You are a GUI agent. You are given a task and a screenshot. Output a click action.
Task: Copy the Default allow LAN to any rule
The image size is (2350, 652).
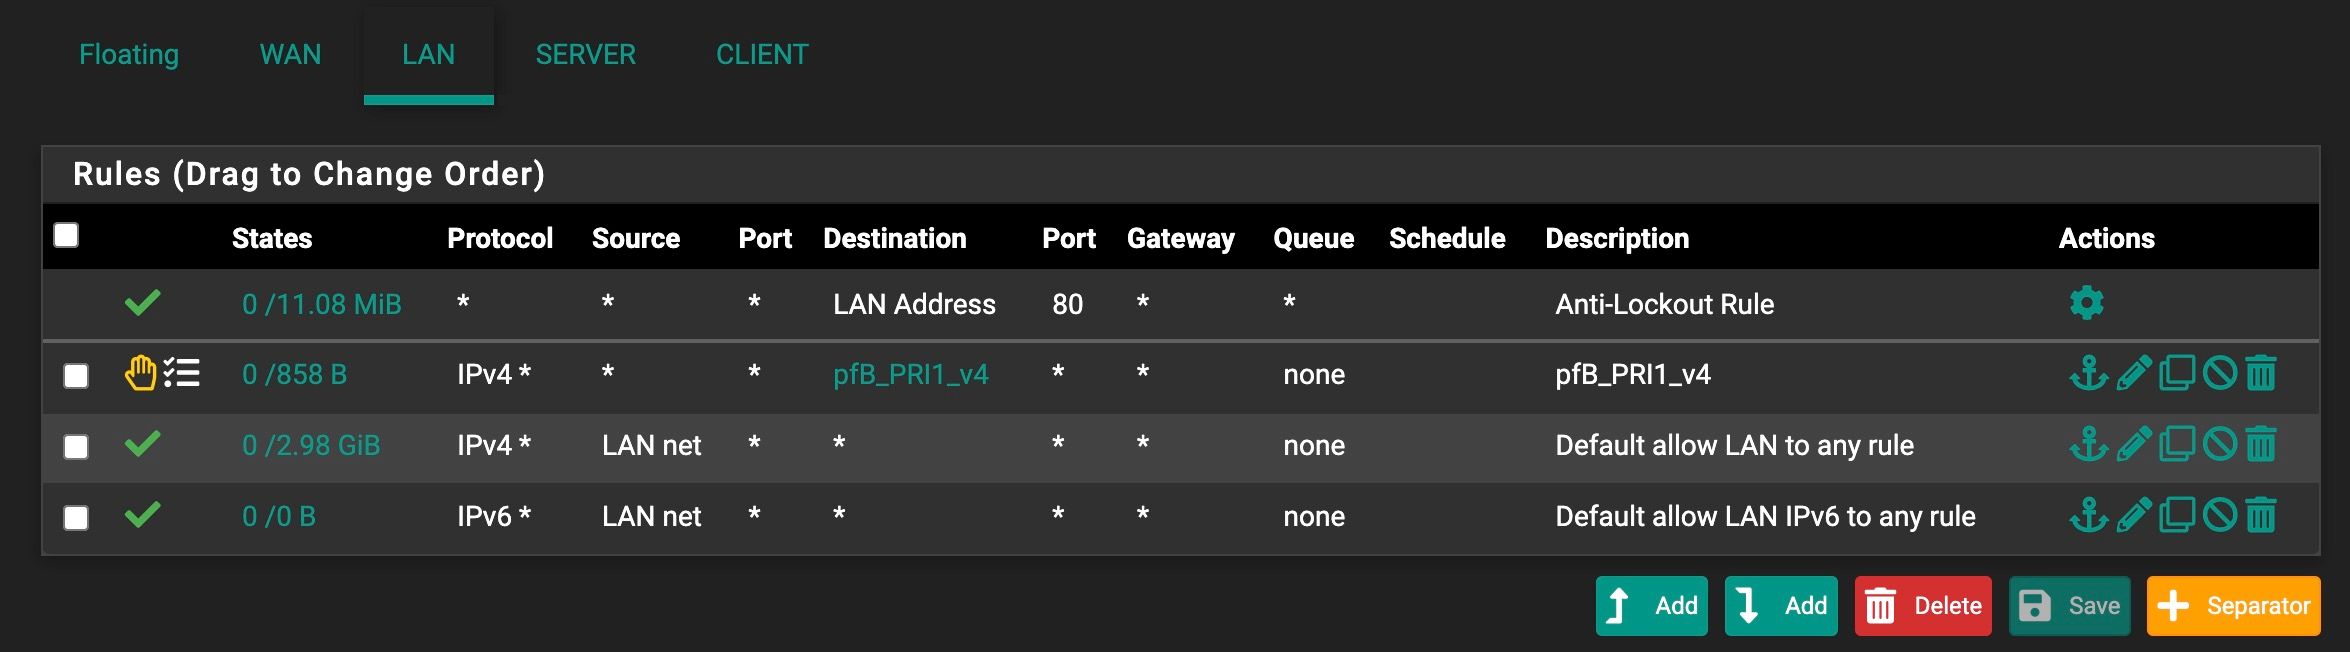click(2177, 444)
